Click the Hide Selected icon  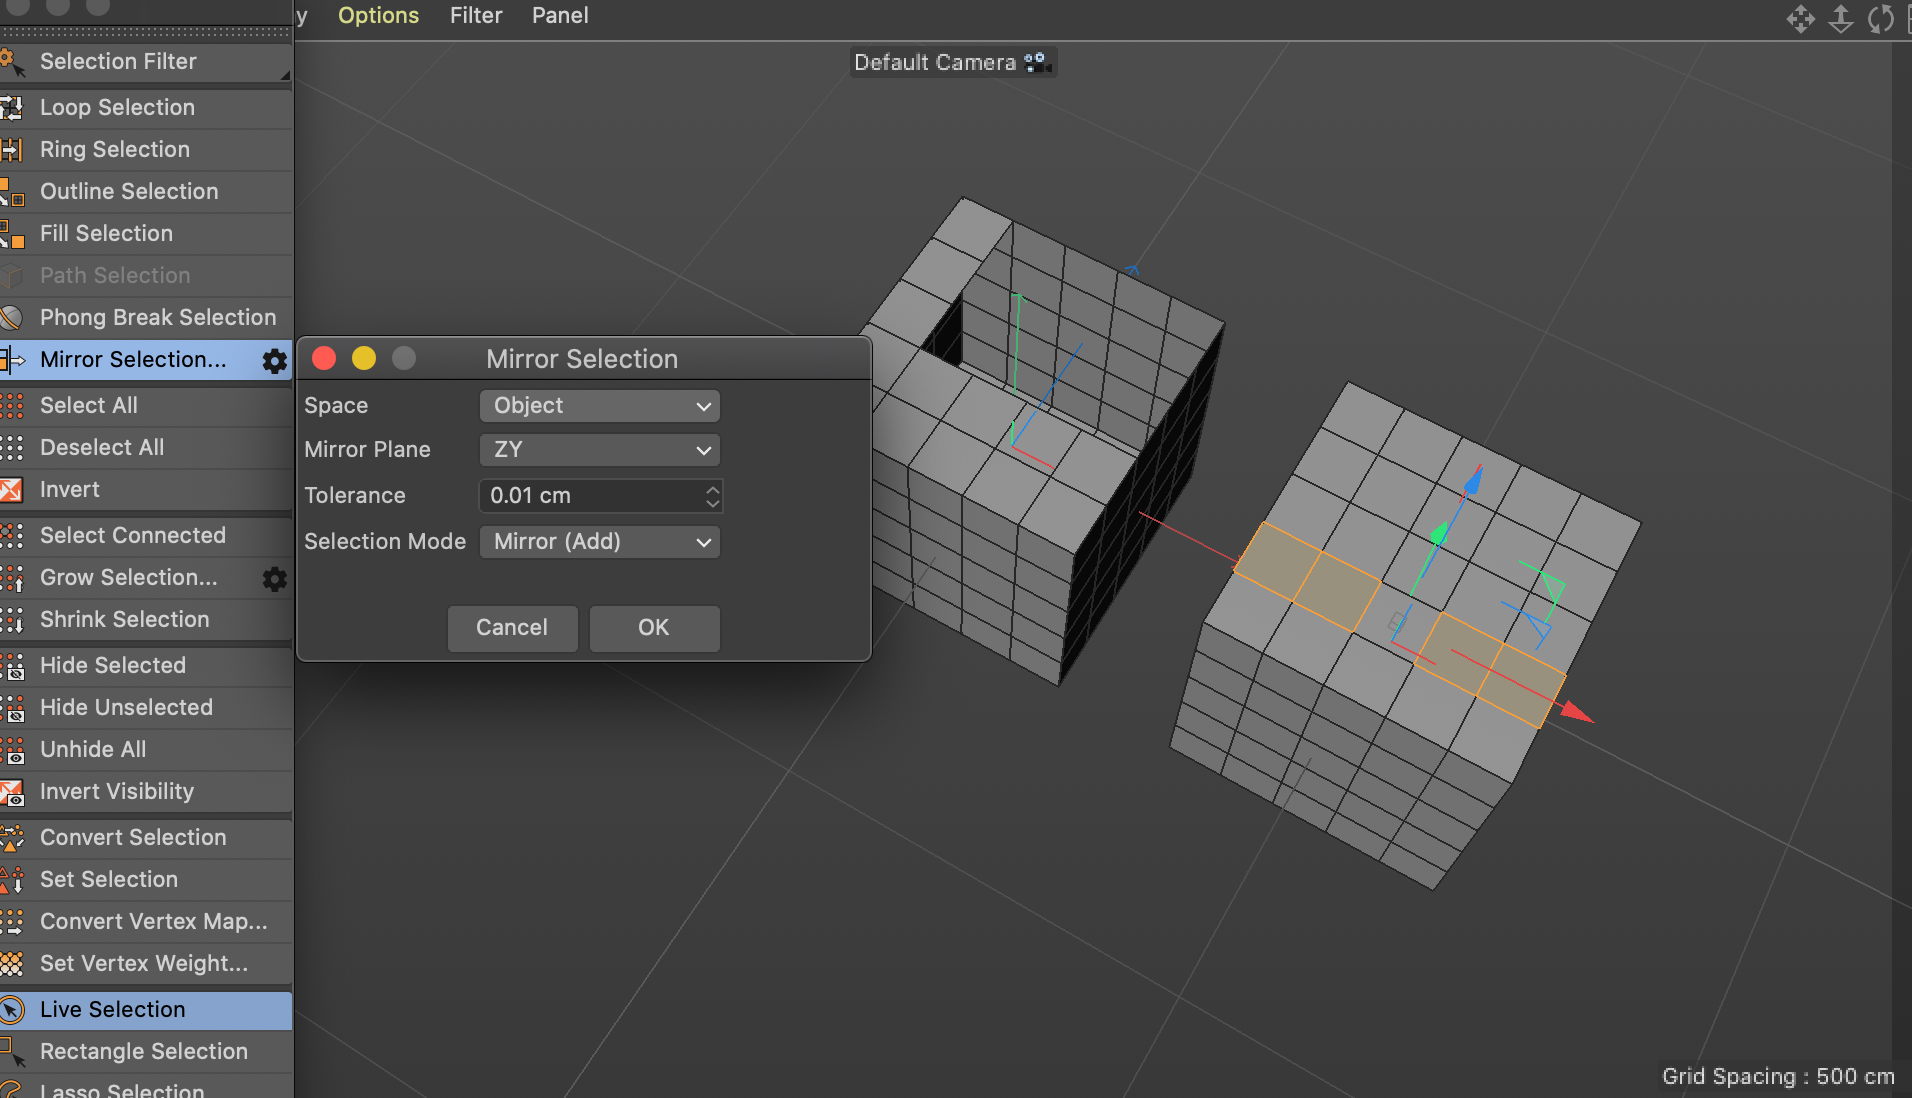tap(12, 665)
